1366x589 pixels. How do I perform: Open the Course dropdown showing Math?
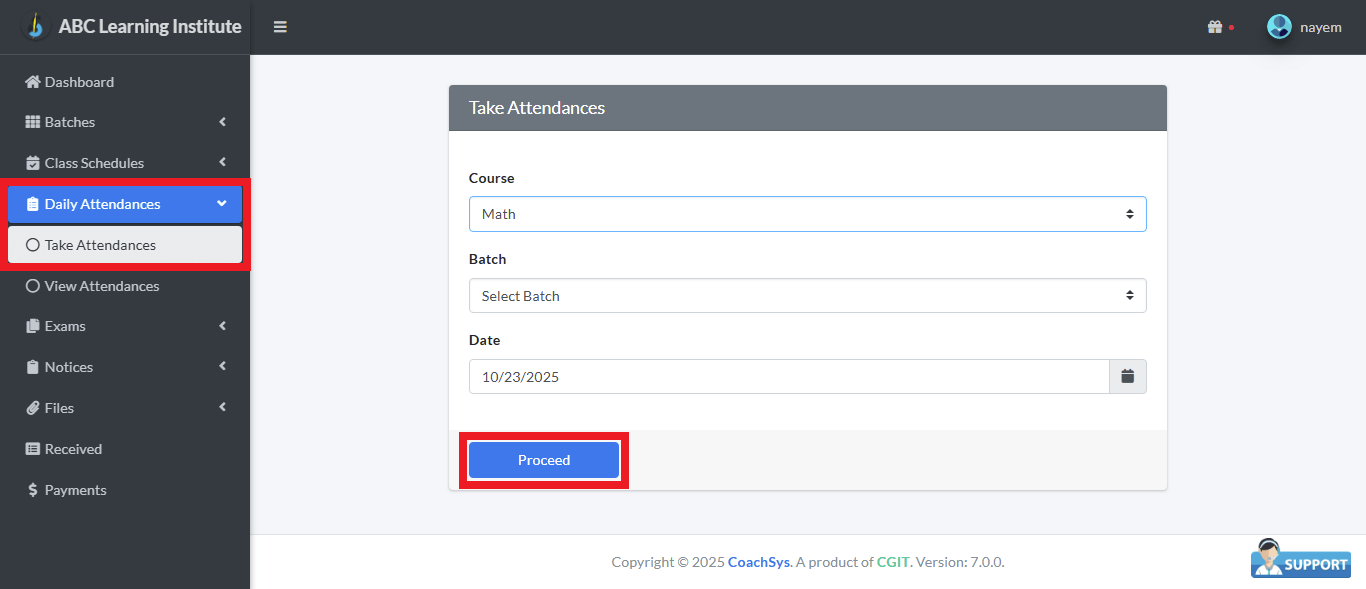coord(807,213)
